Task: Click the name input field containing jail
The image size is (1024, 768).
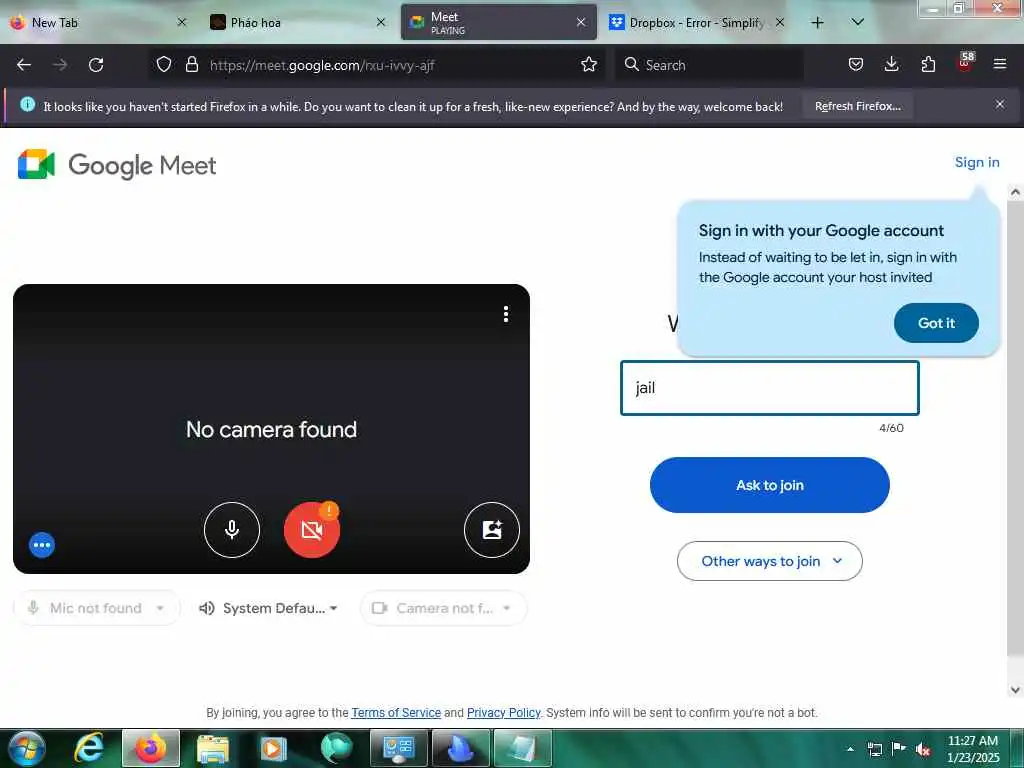Action: pos(769,388)
